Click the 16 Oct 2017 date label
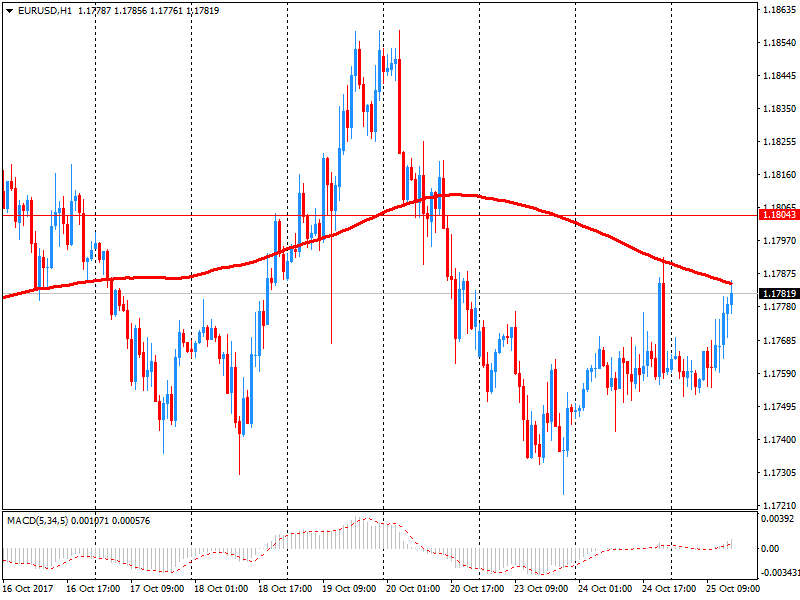This screenshot has height=600, width=800. click(28, 588)
